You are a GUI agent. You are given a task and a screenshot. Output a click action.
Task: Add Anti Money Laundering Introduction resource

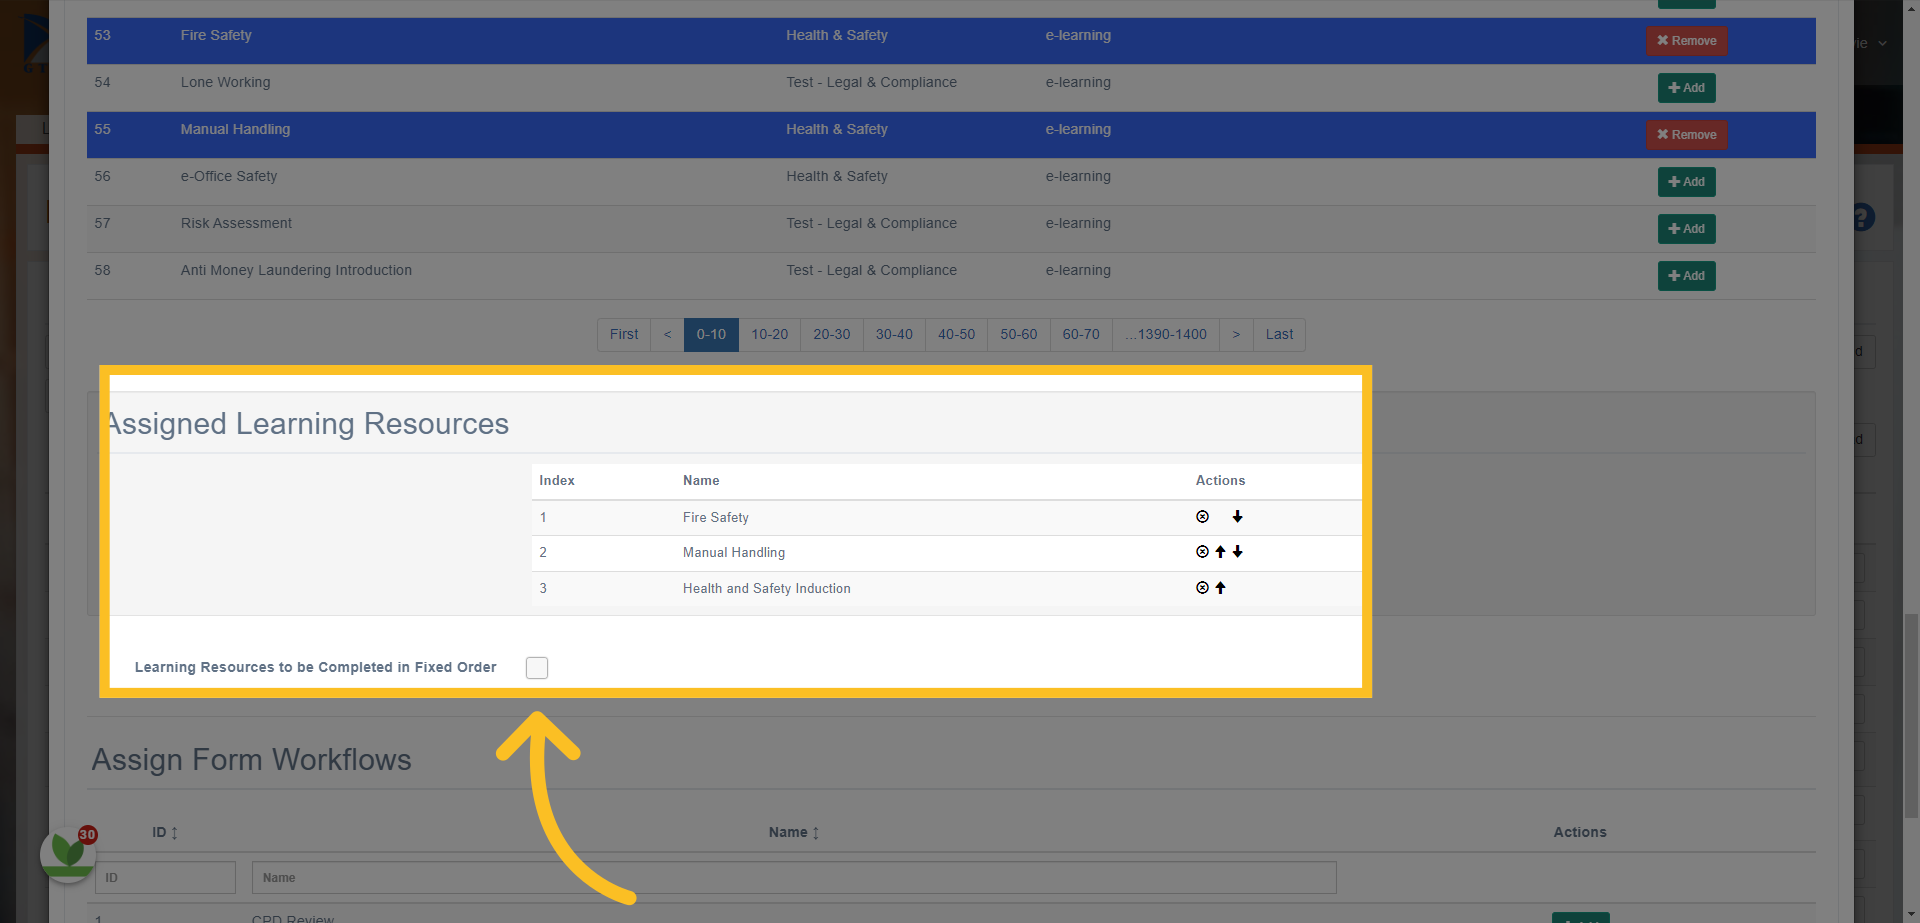pyautogui.click(x=1686, y=276)
